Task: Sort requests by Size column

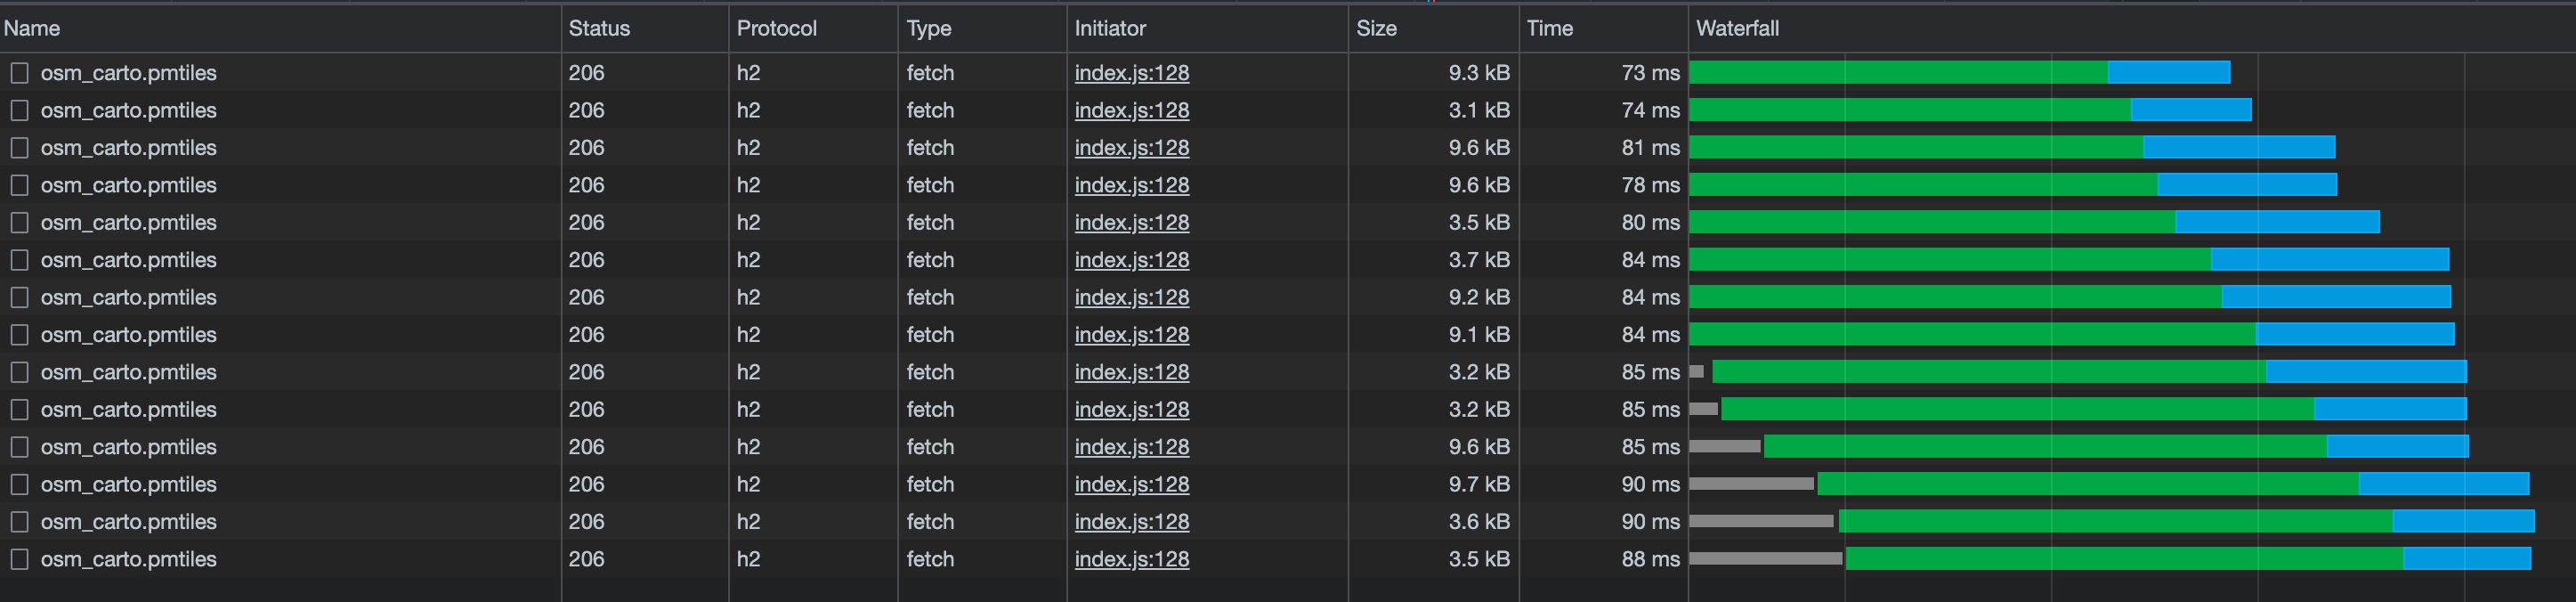Action: coord(1376,28)
